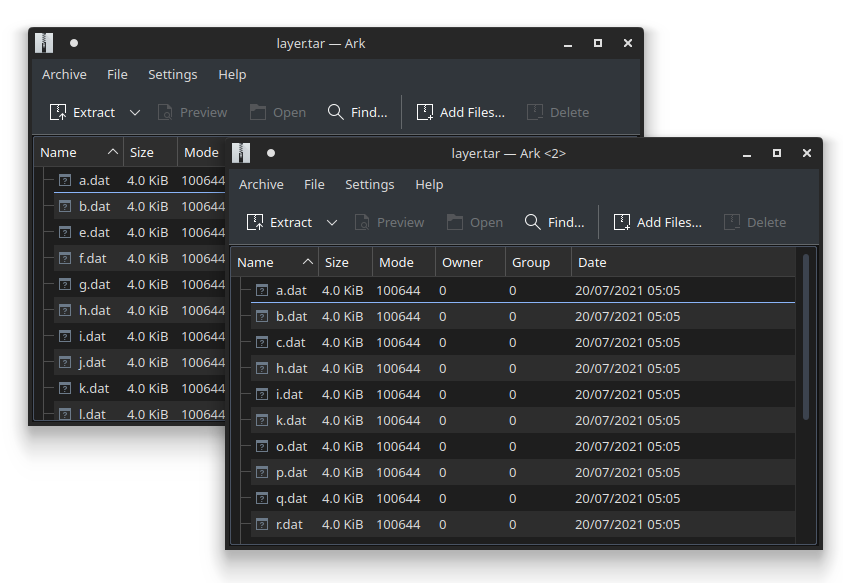Select i.dat row in back Ark window
Screen dimensions: 843x583
[139, 336]
